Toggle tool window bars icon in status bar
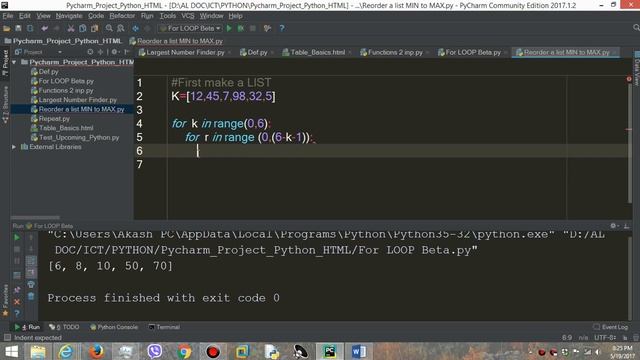Image resolution: width=640 pixels, height=360 pixels. pyautogui.click(x=7, y=338)
